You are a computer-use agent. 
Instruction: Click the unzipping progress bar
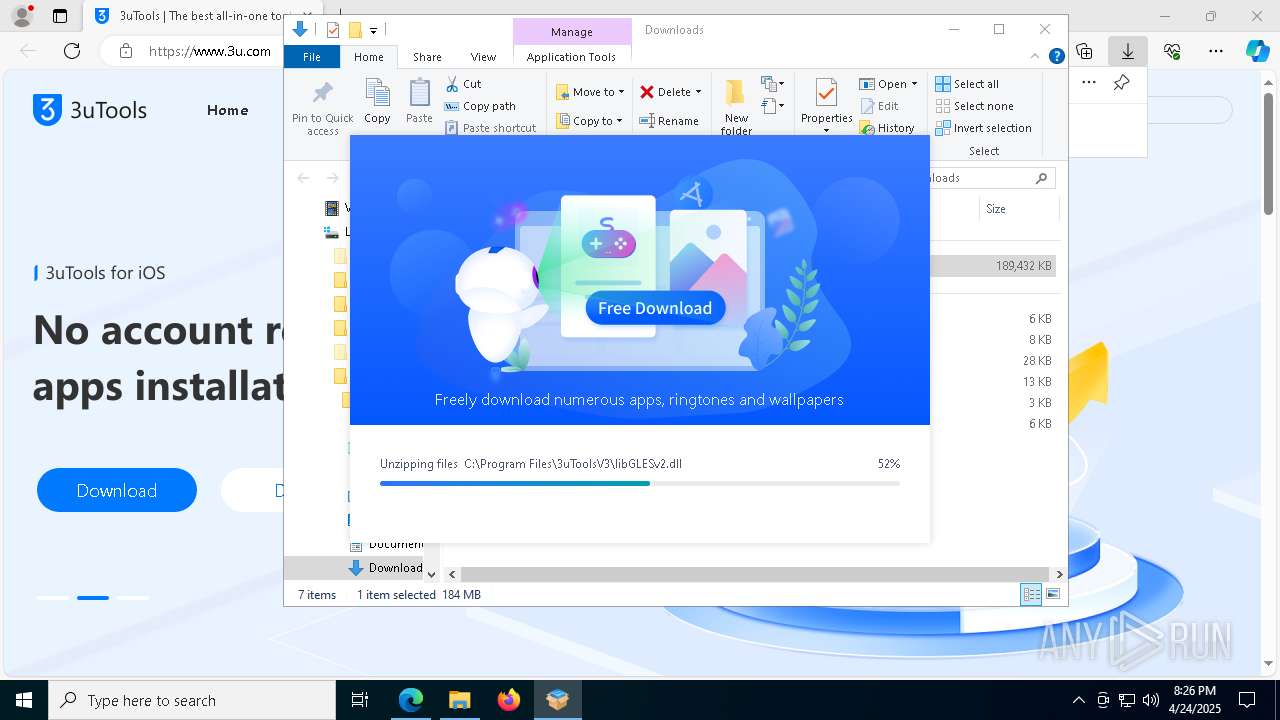pos(640,483)
